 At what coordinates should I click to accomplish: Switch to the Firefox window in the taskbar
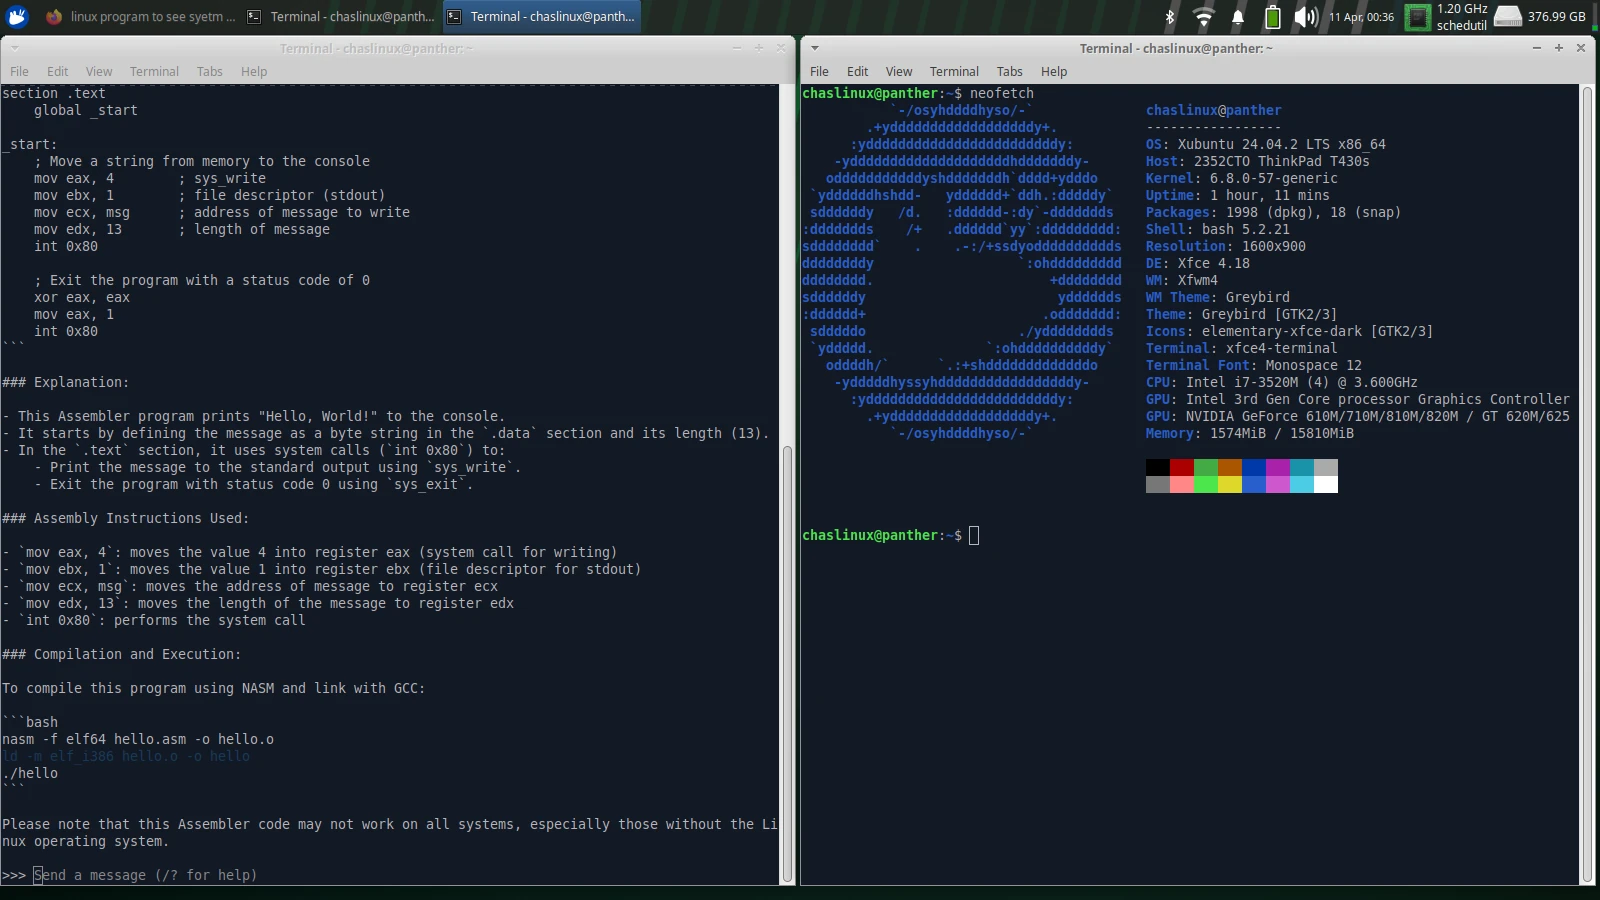(140, 16)
